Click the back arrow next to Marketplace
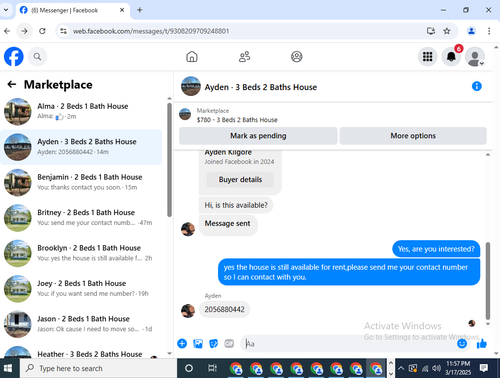The width and height of the screenshot is (500, 378). point(12,84)
